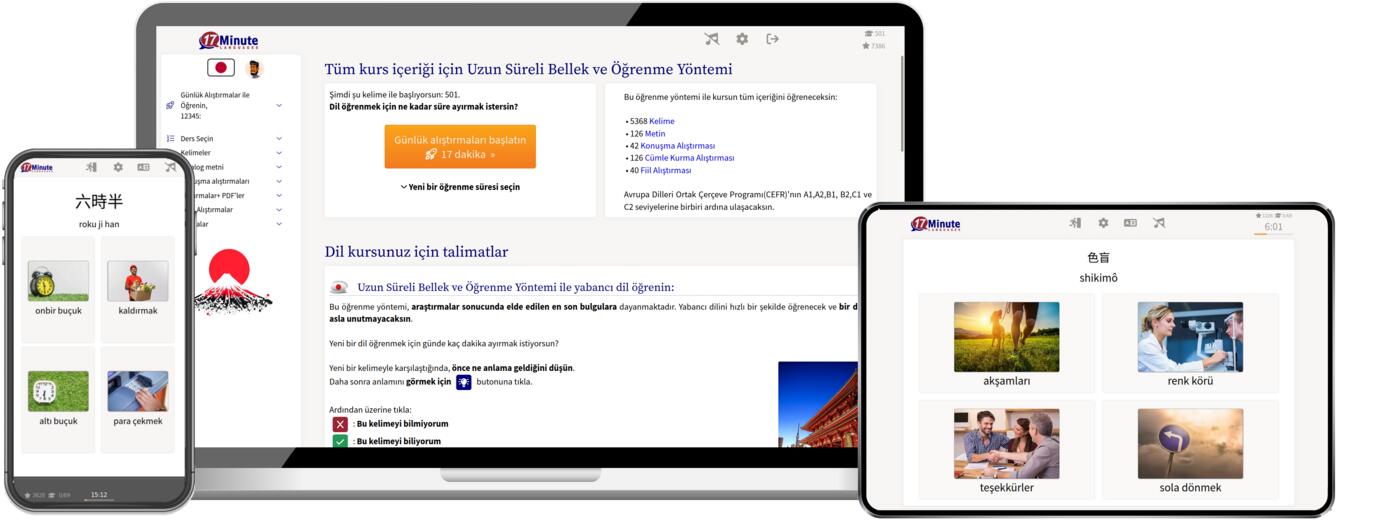Screen dimensions: 1400x532
Task: Select the Japan flag icon in laptop sidebar
Action: click(221, 68)
